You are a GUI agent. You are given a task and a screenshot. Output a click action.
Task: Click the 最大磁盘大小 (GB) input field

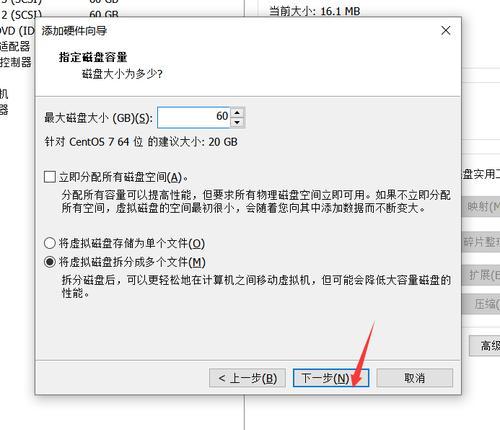coord(194,117)
